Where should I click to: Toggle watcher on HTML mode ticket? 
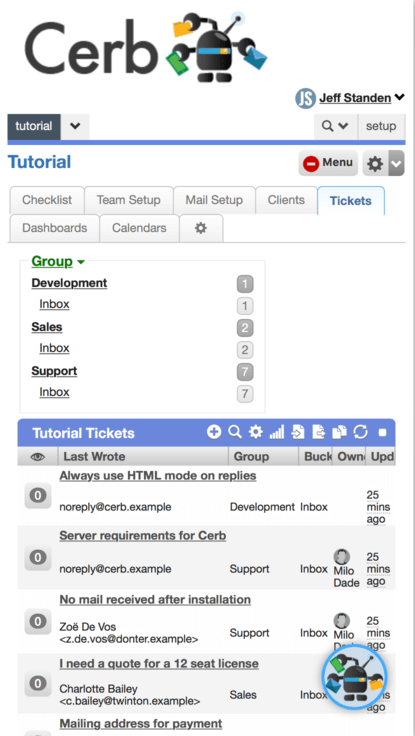coord(38,495)
